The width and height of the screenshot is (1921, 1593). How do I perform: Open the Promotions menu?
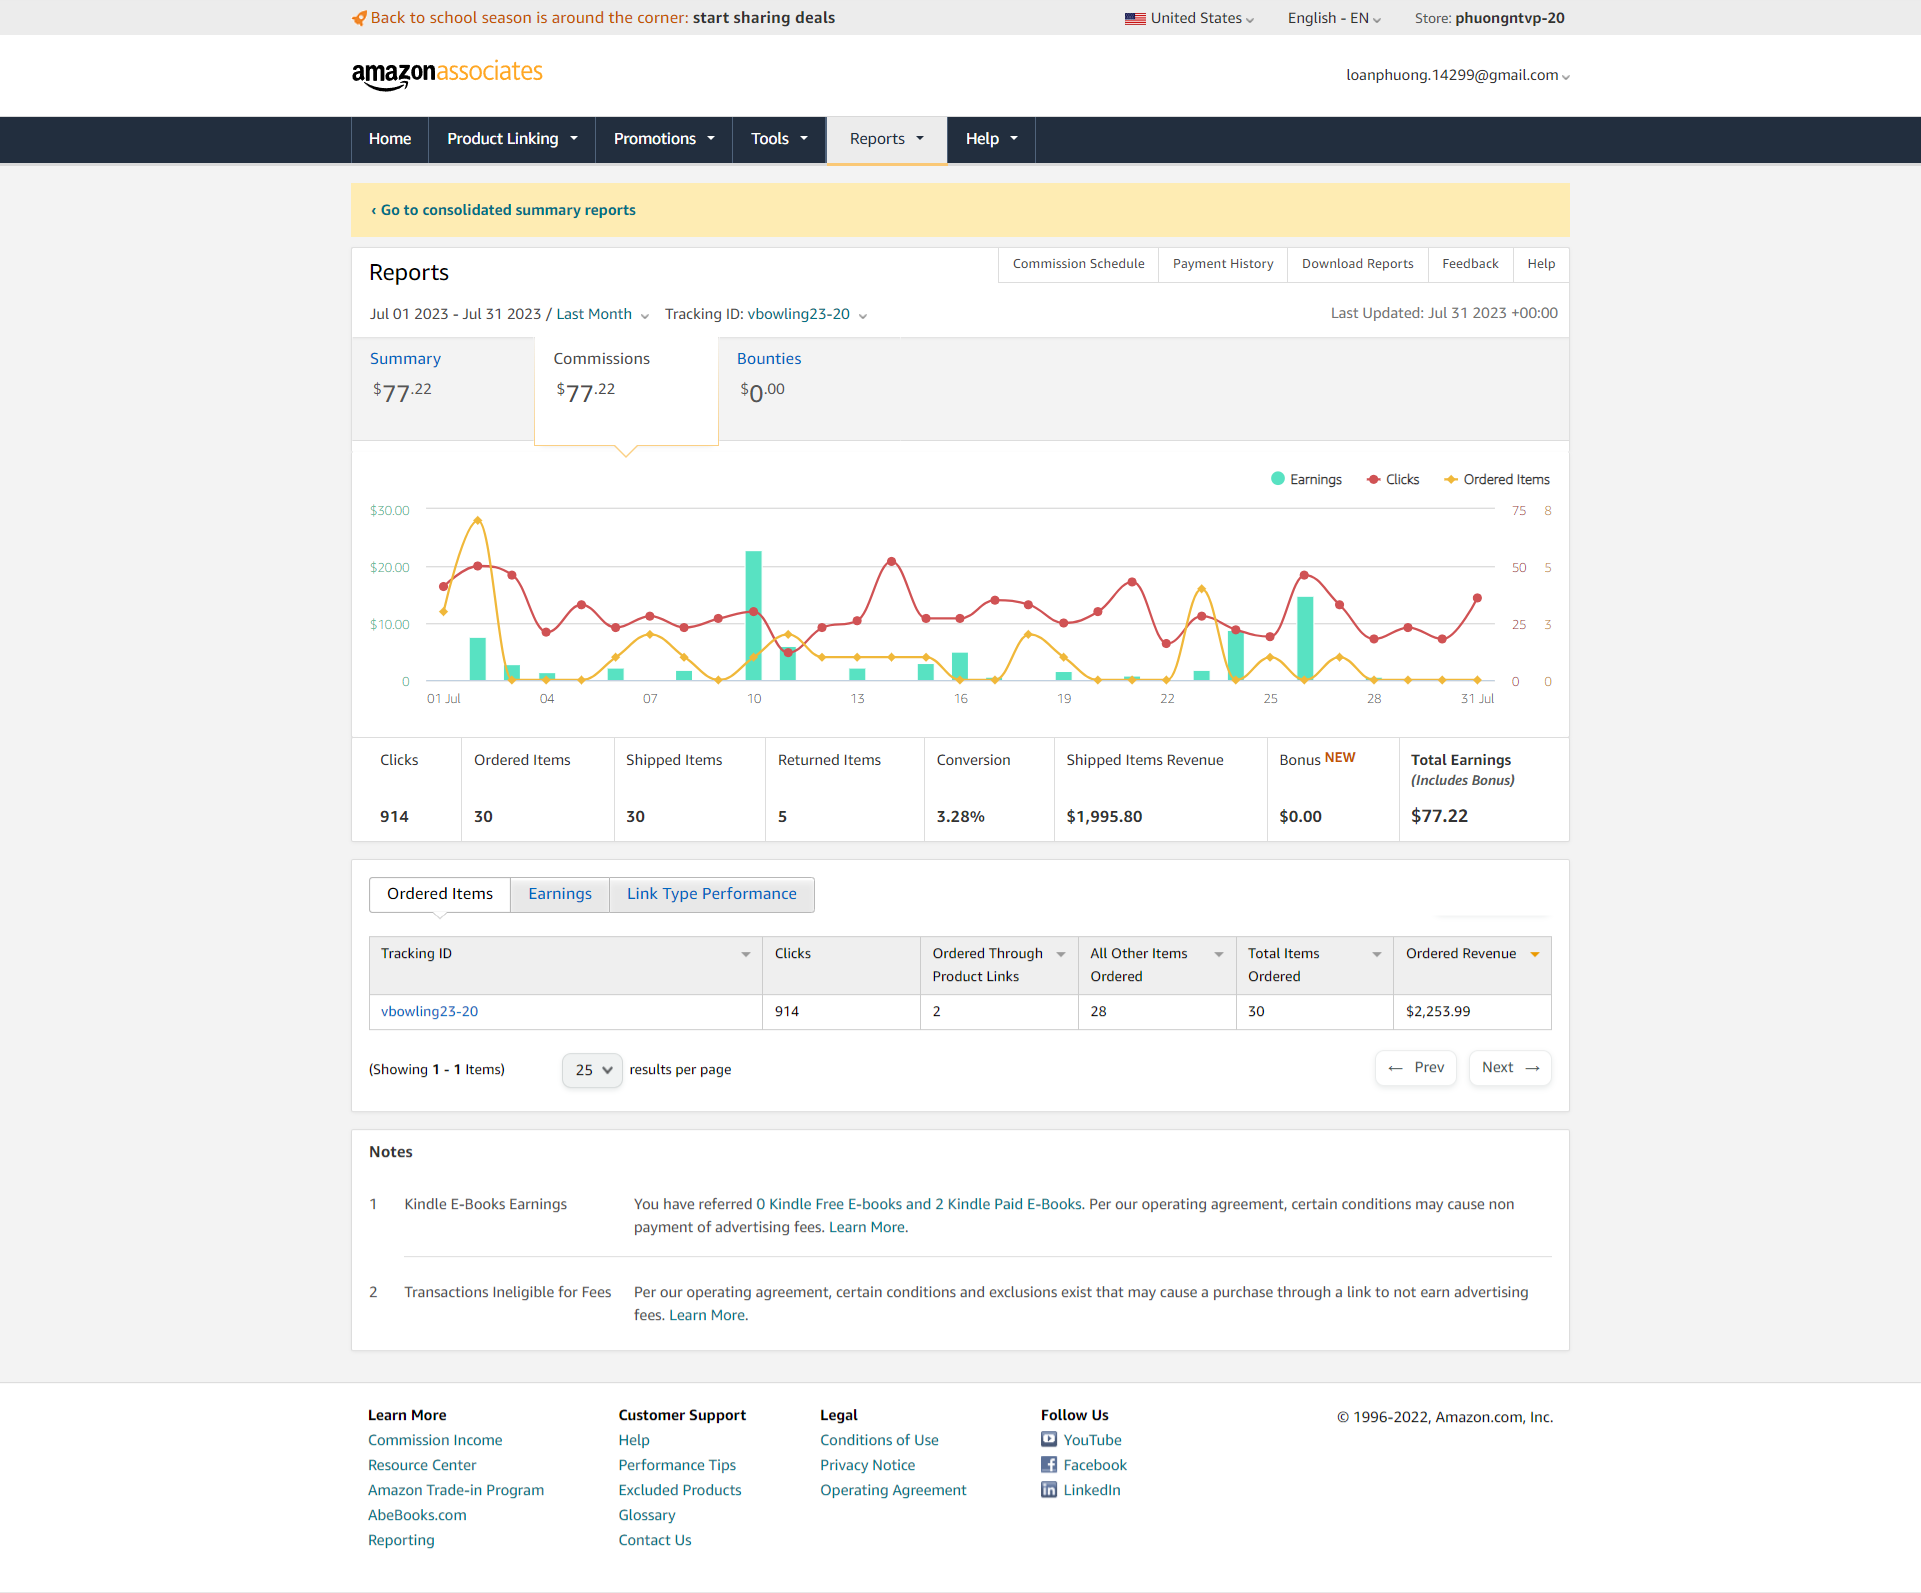[664, 139]
